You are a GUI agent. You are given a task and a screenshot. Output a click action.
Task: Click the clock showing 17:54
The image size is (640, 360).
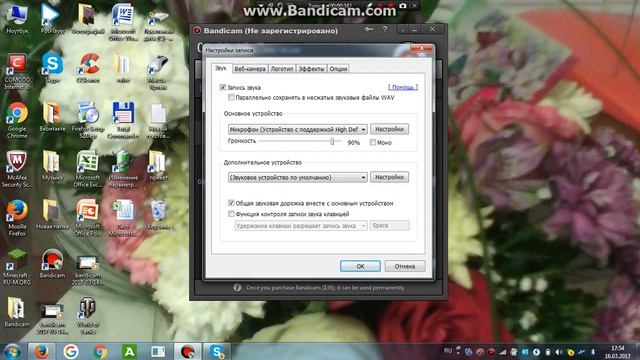tap(618, 348)
